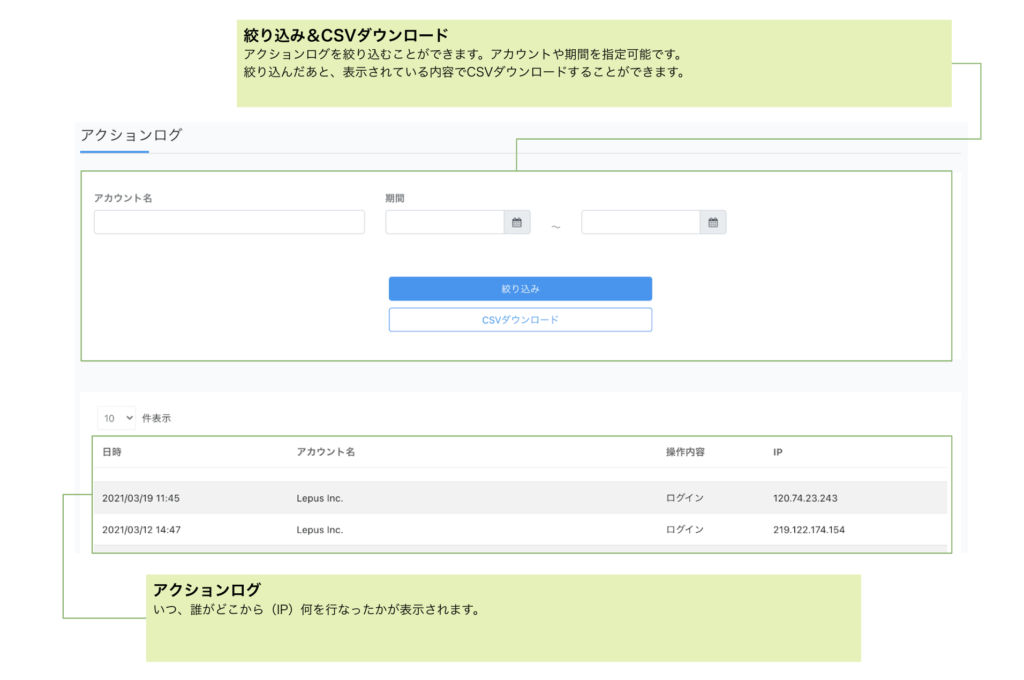Open the calendar picker for the end date

pos(713,222)
